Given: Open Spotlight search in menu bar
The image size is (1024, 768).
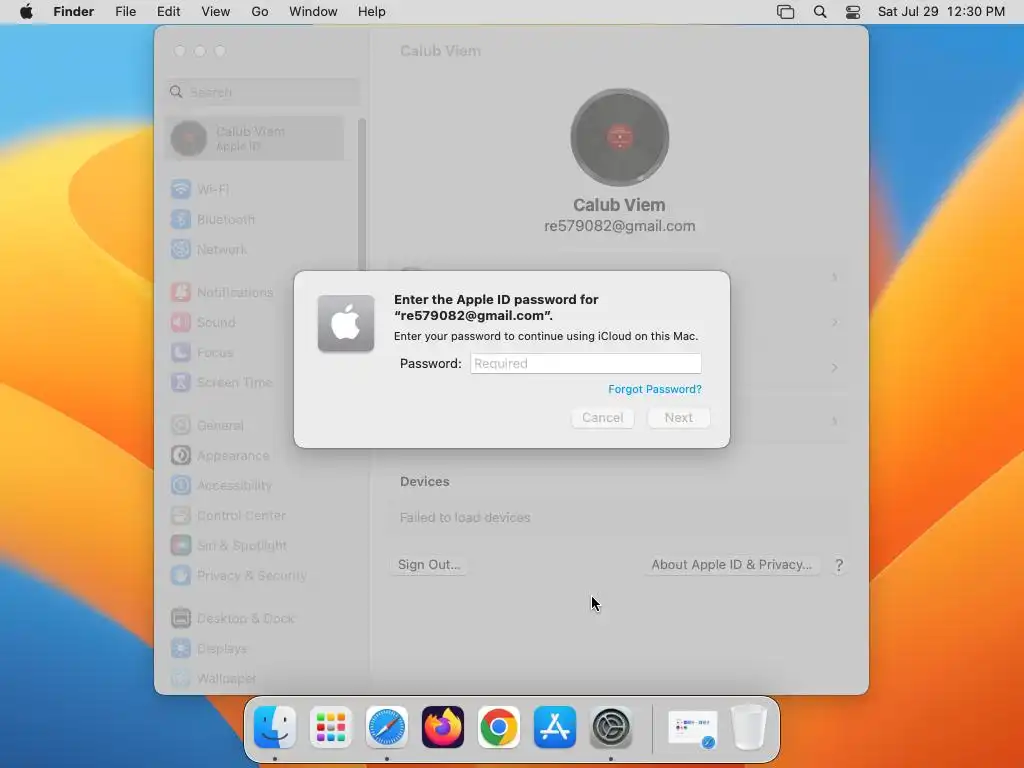Looking at the screenshot, I should coord(820,12).
